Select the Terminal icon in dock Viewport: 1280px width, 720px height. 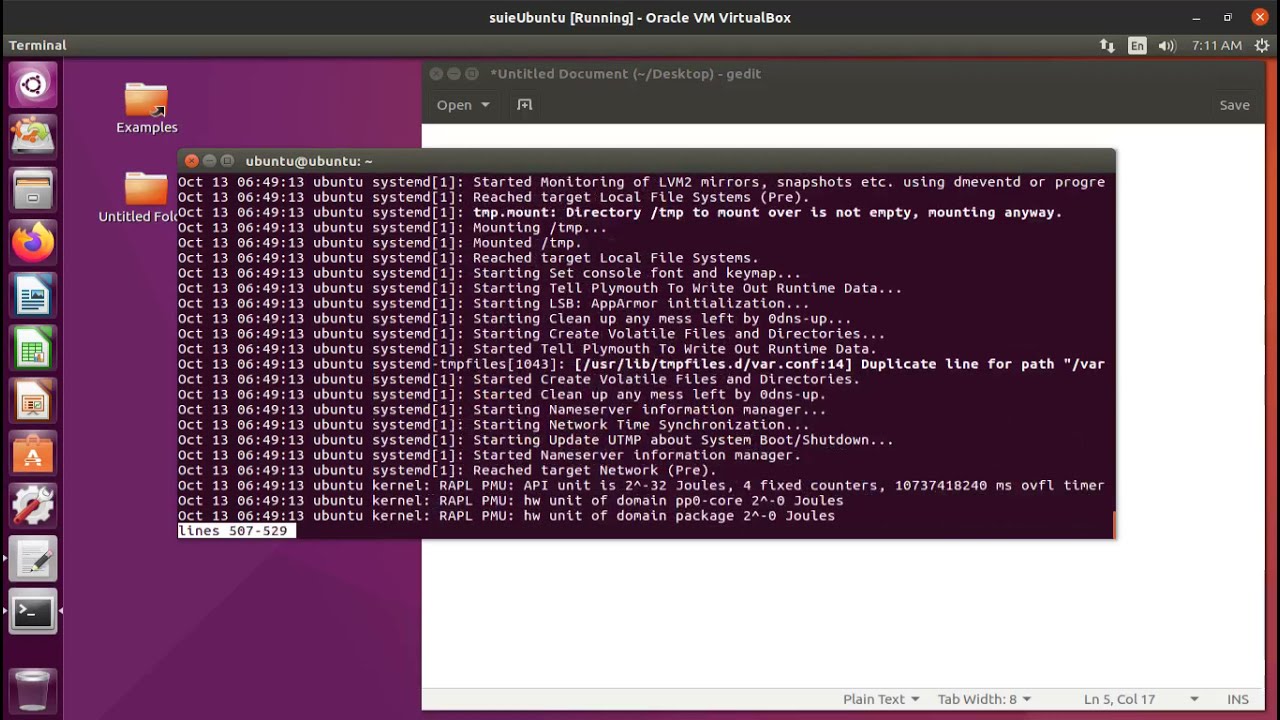tap(32, 611)
